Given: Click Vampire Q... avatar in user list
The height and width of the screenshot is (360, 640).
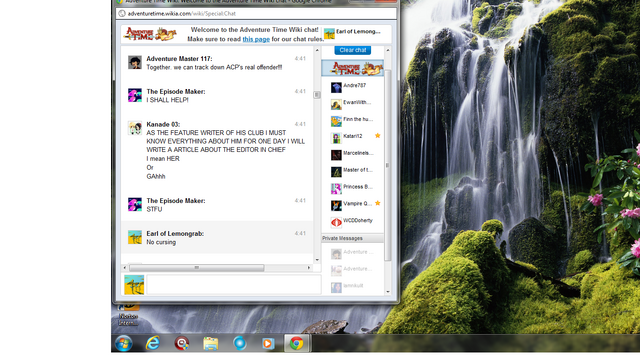Looking at the screenshot, I should click(x=336, y=205).
